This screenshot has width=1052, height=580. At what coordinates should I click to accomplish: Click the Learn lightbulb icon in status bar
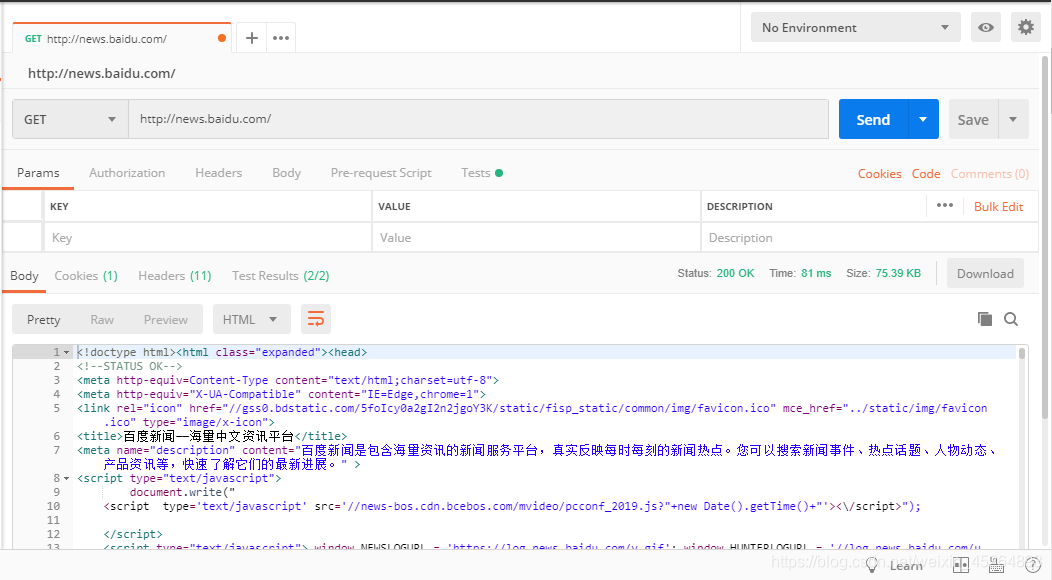[x=872, y=565]
